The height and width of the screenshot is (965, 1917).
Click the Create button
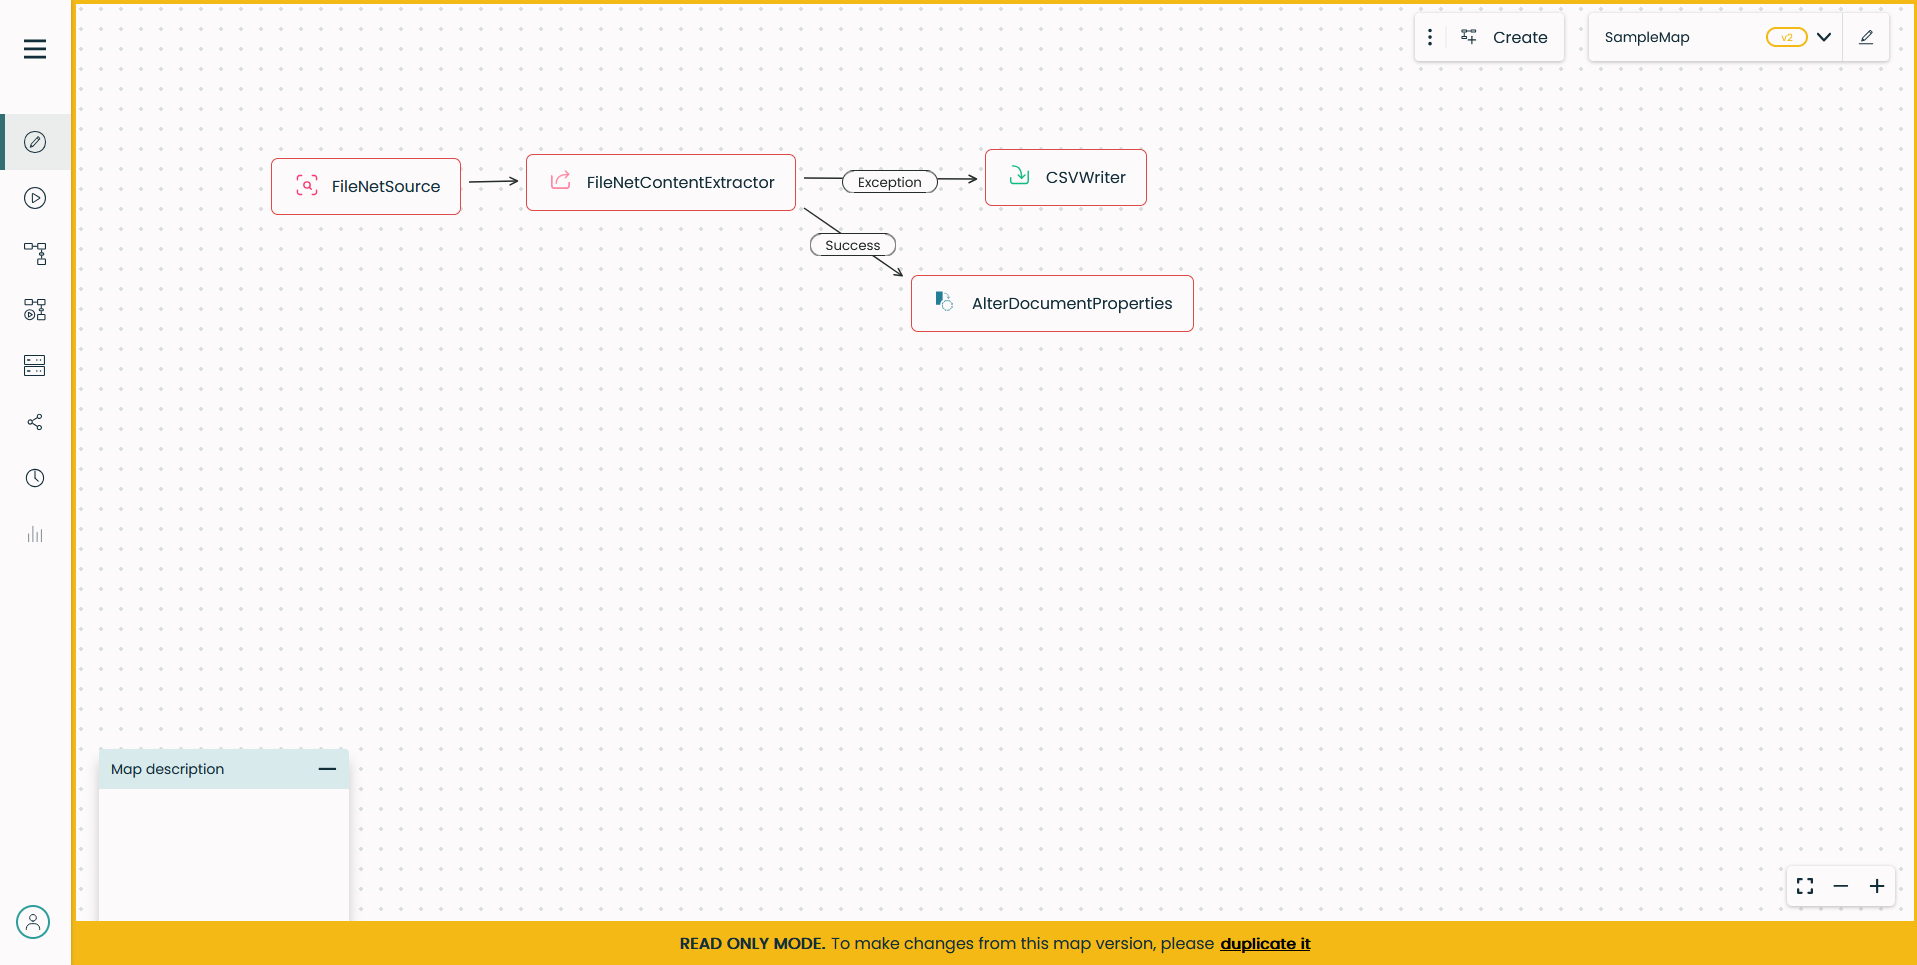click(1505, 37)
